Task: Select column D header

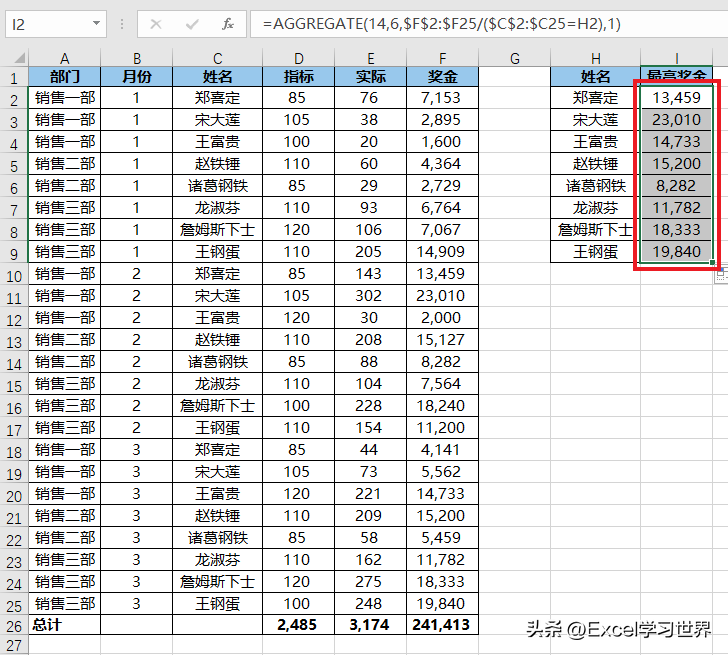Action: pos(299,58)
